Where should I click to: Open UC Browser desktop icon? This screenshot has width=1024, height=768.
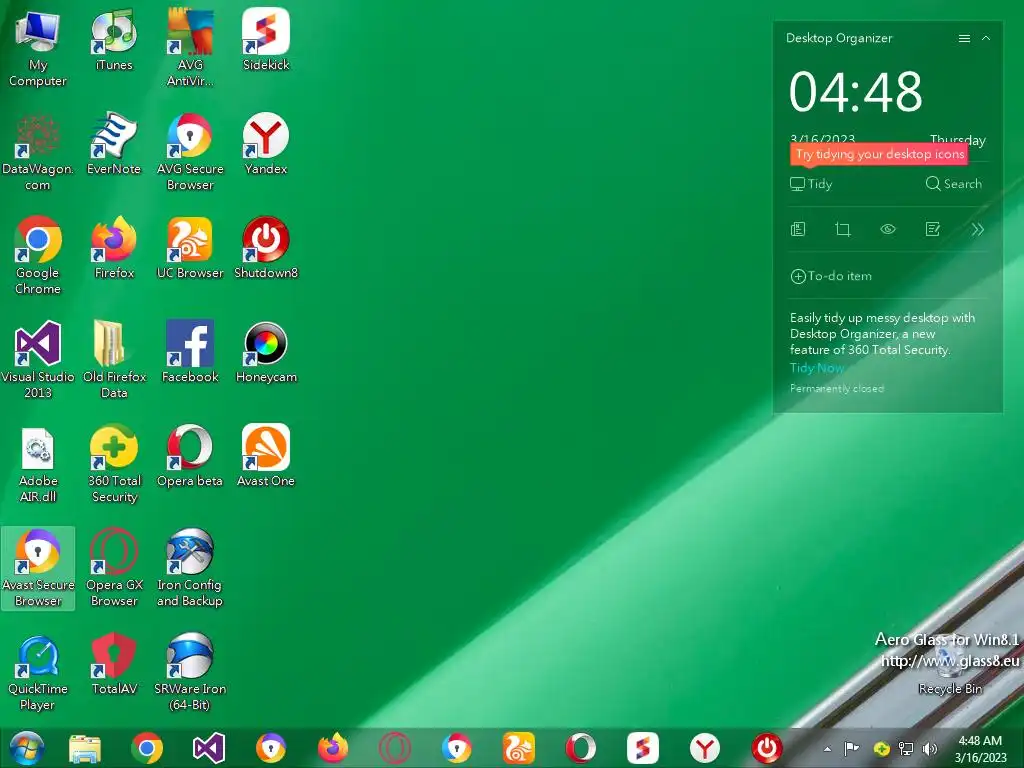[x=190, y=248]
